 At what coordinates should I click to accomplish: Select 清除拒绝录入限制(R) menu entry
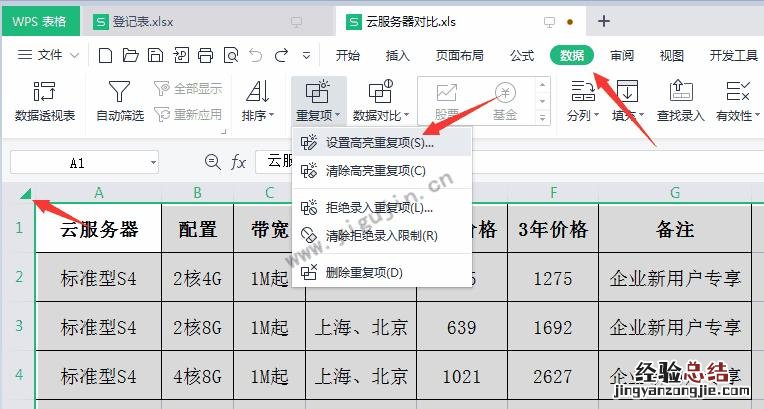pos(382,236)
